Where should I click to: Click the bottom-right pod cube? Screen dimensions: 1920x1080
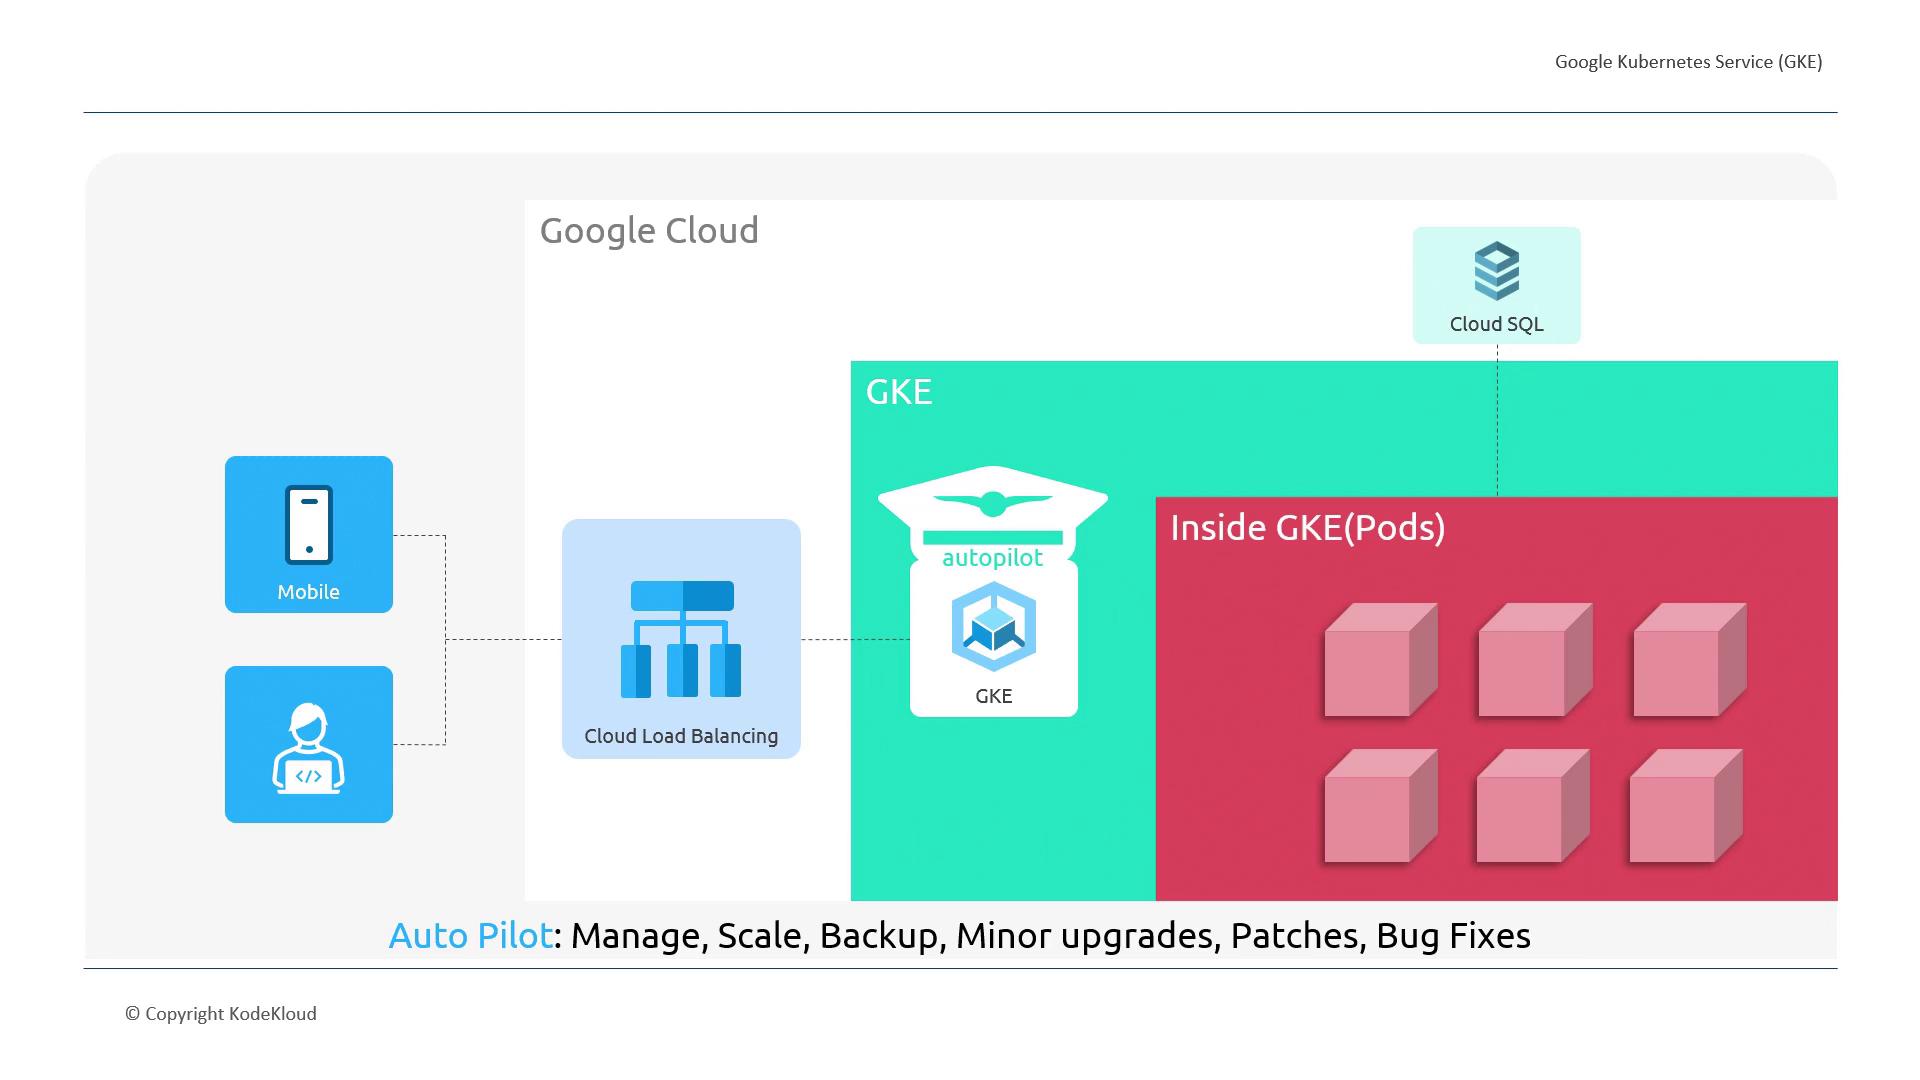pos(1685,806)
